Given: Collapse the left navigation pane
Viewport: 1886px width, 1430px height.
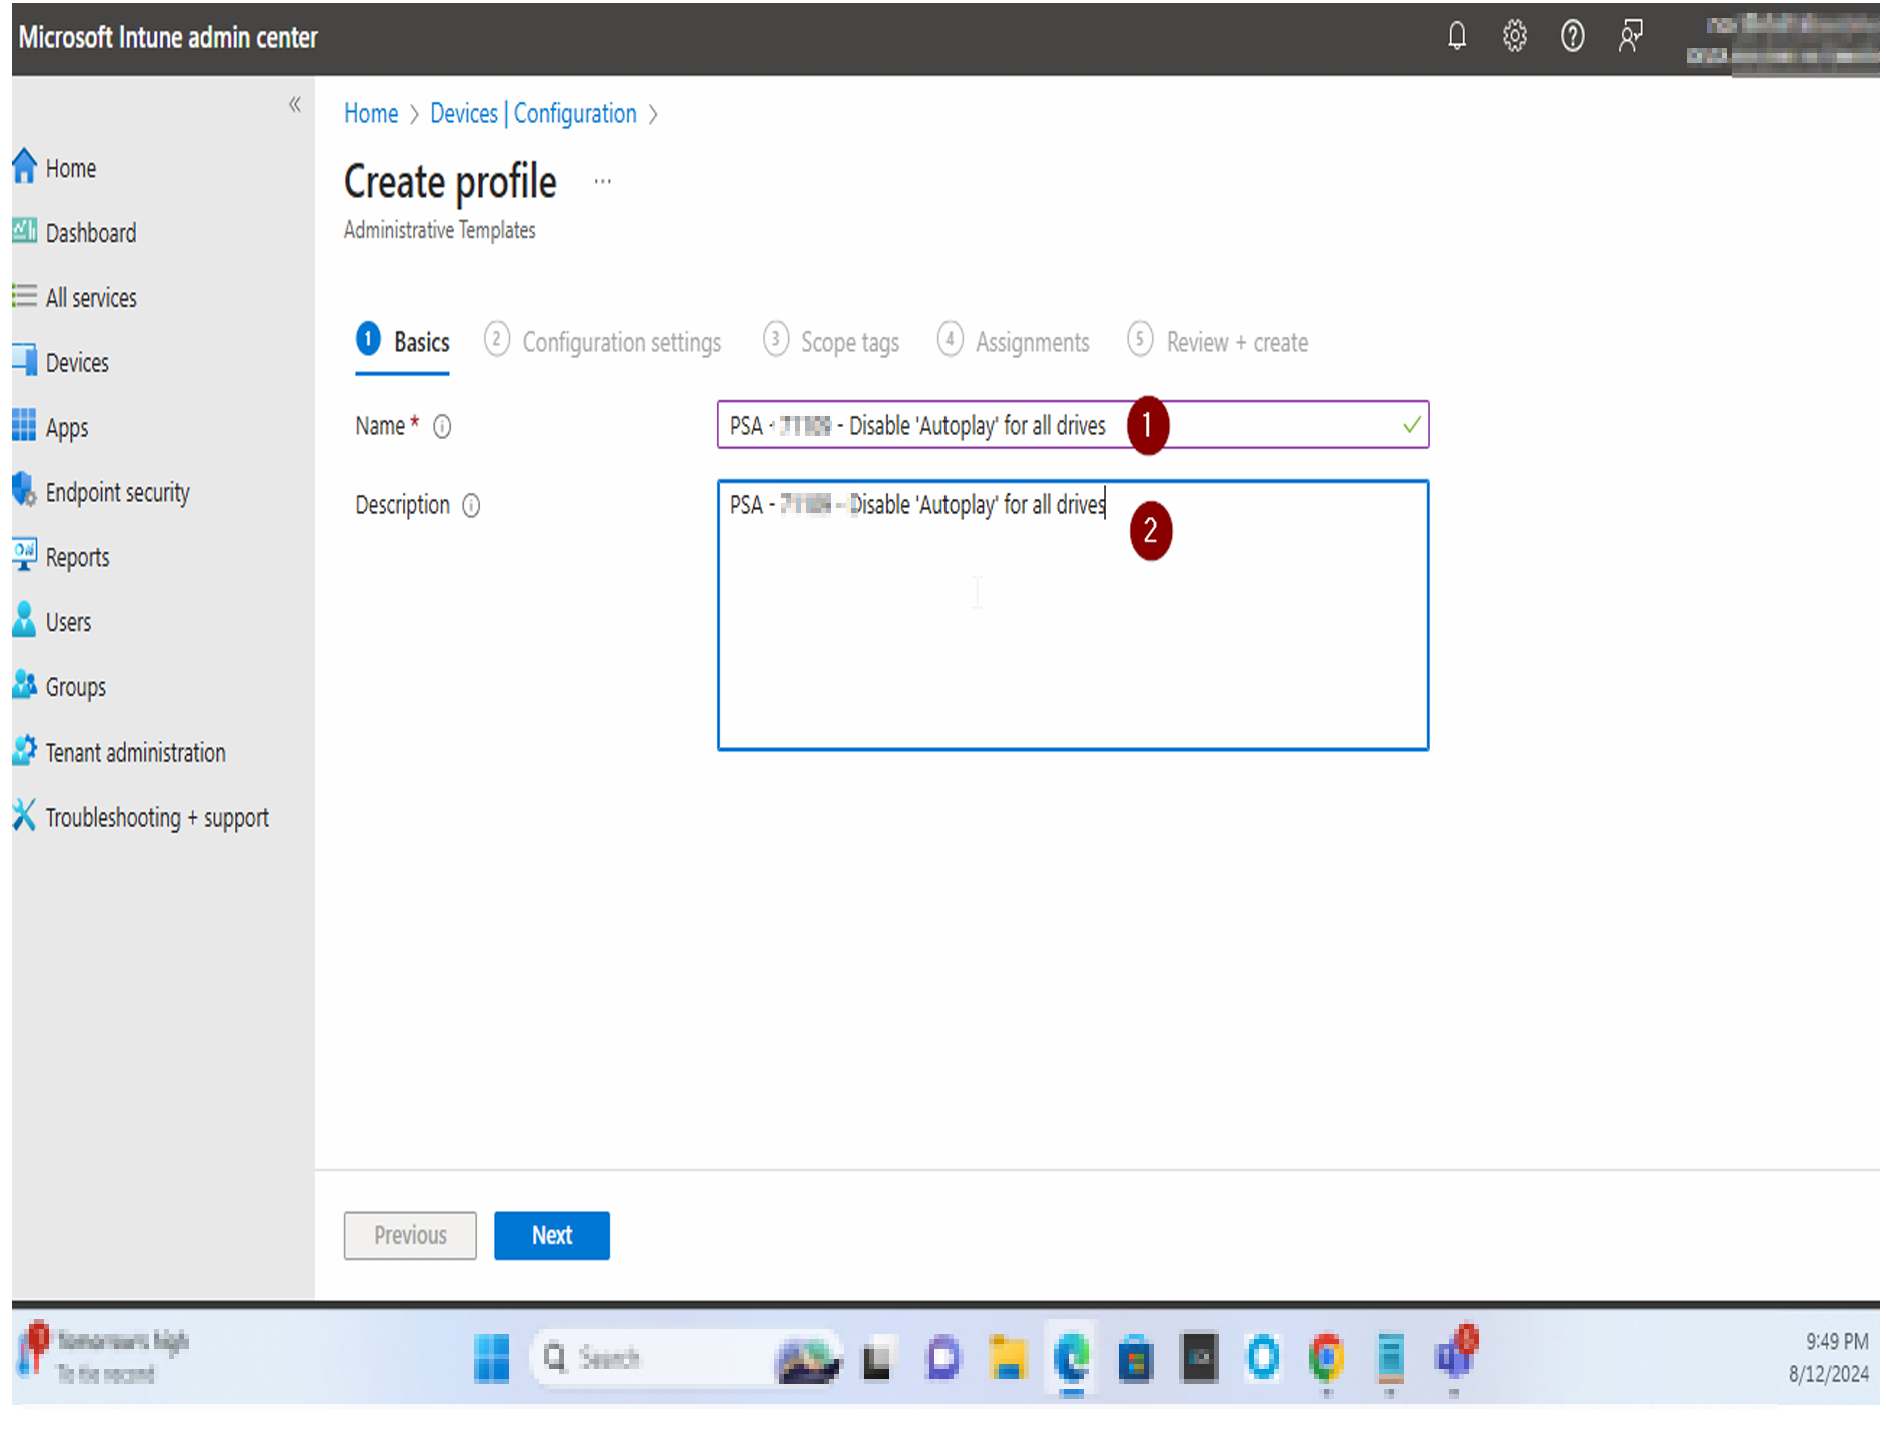Looking at the screenshot, I should (x=294, y=104).
